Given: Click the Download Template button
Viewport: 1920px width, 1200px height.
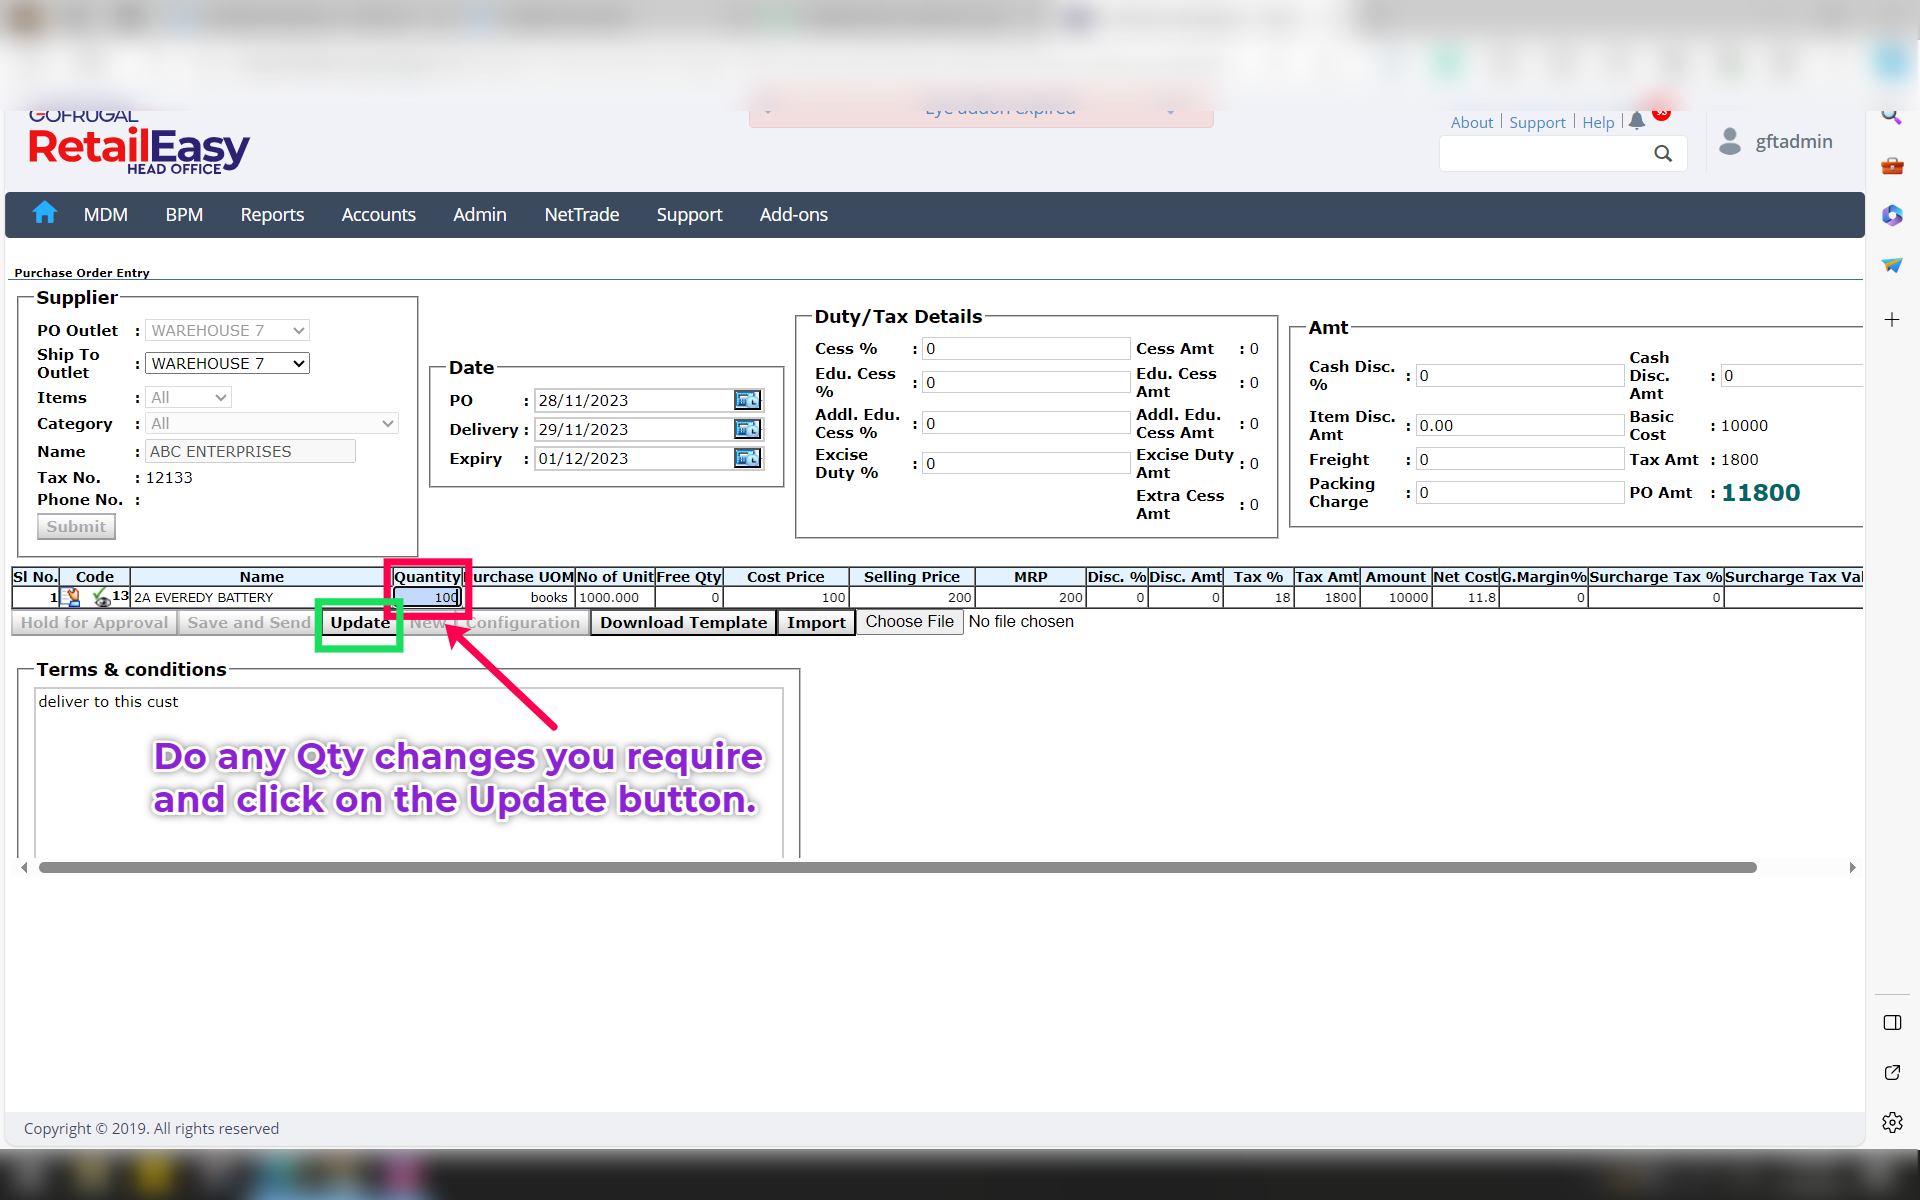Looking at the screenshot, I should click(x=683, y=622).
